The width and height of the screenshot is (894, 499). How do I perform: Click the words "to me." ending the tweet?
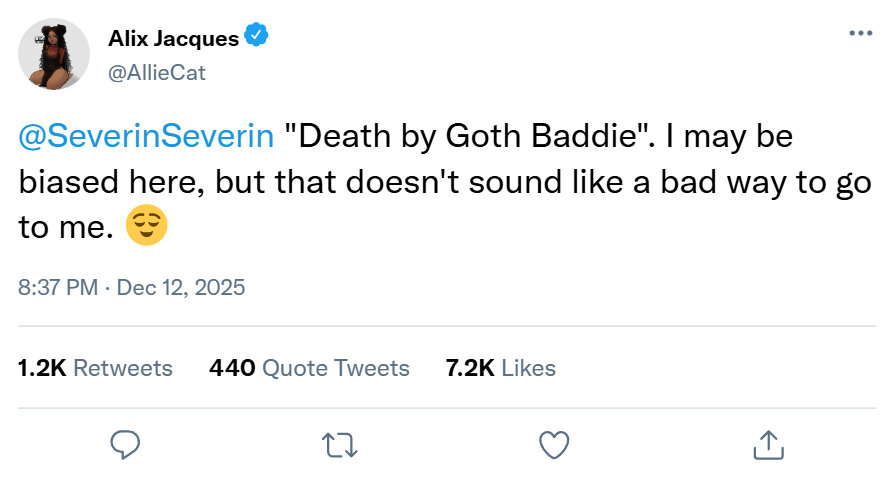pos(66,229)
